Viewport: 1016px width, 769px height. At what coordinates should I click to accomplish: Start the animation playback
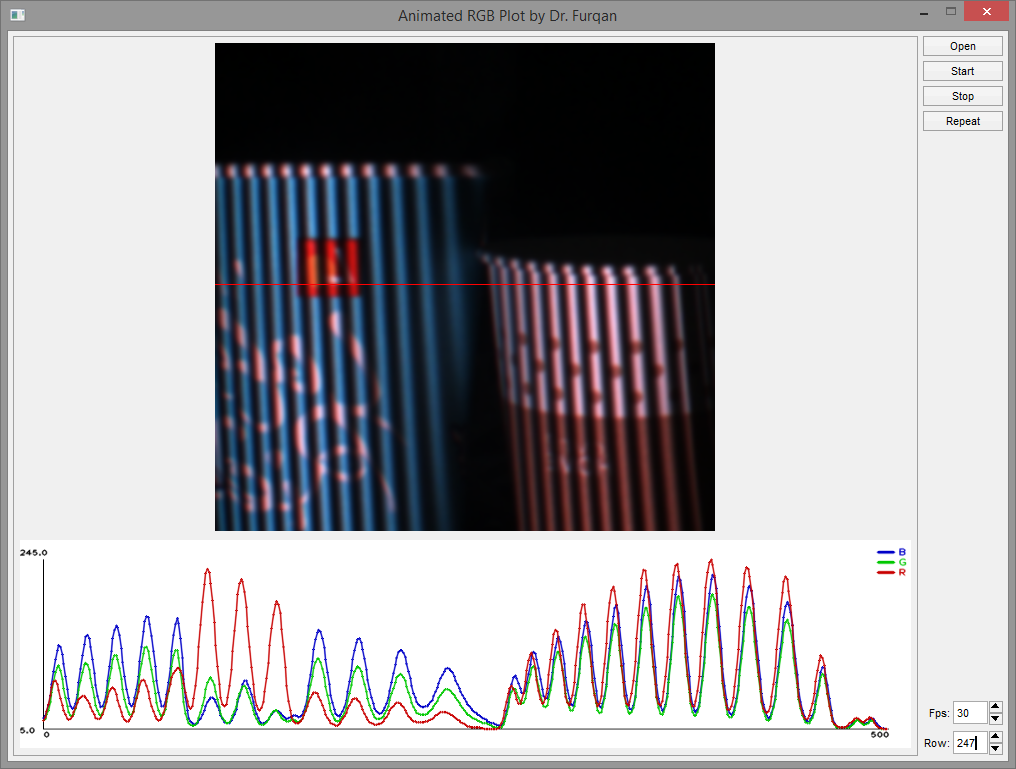(962, 71)
